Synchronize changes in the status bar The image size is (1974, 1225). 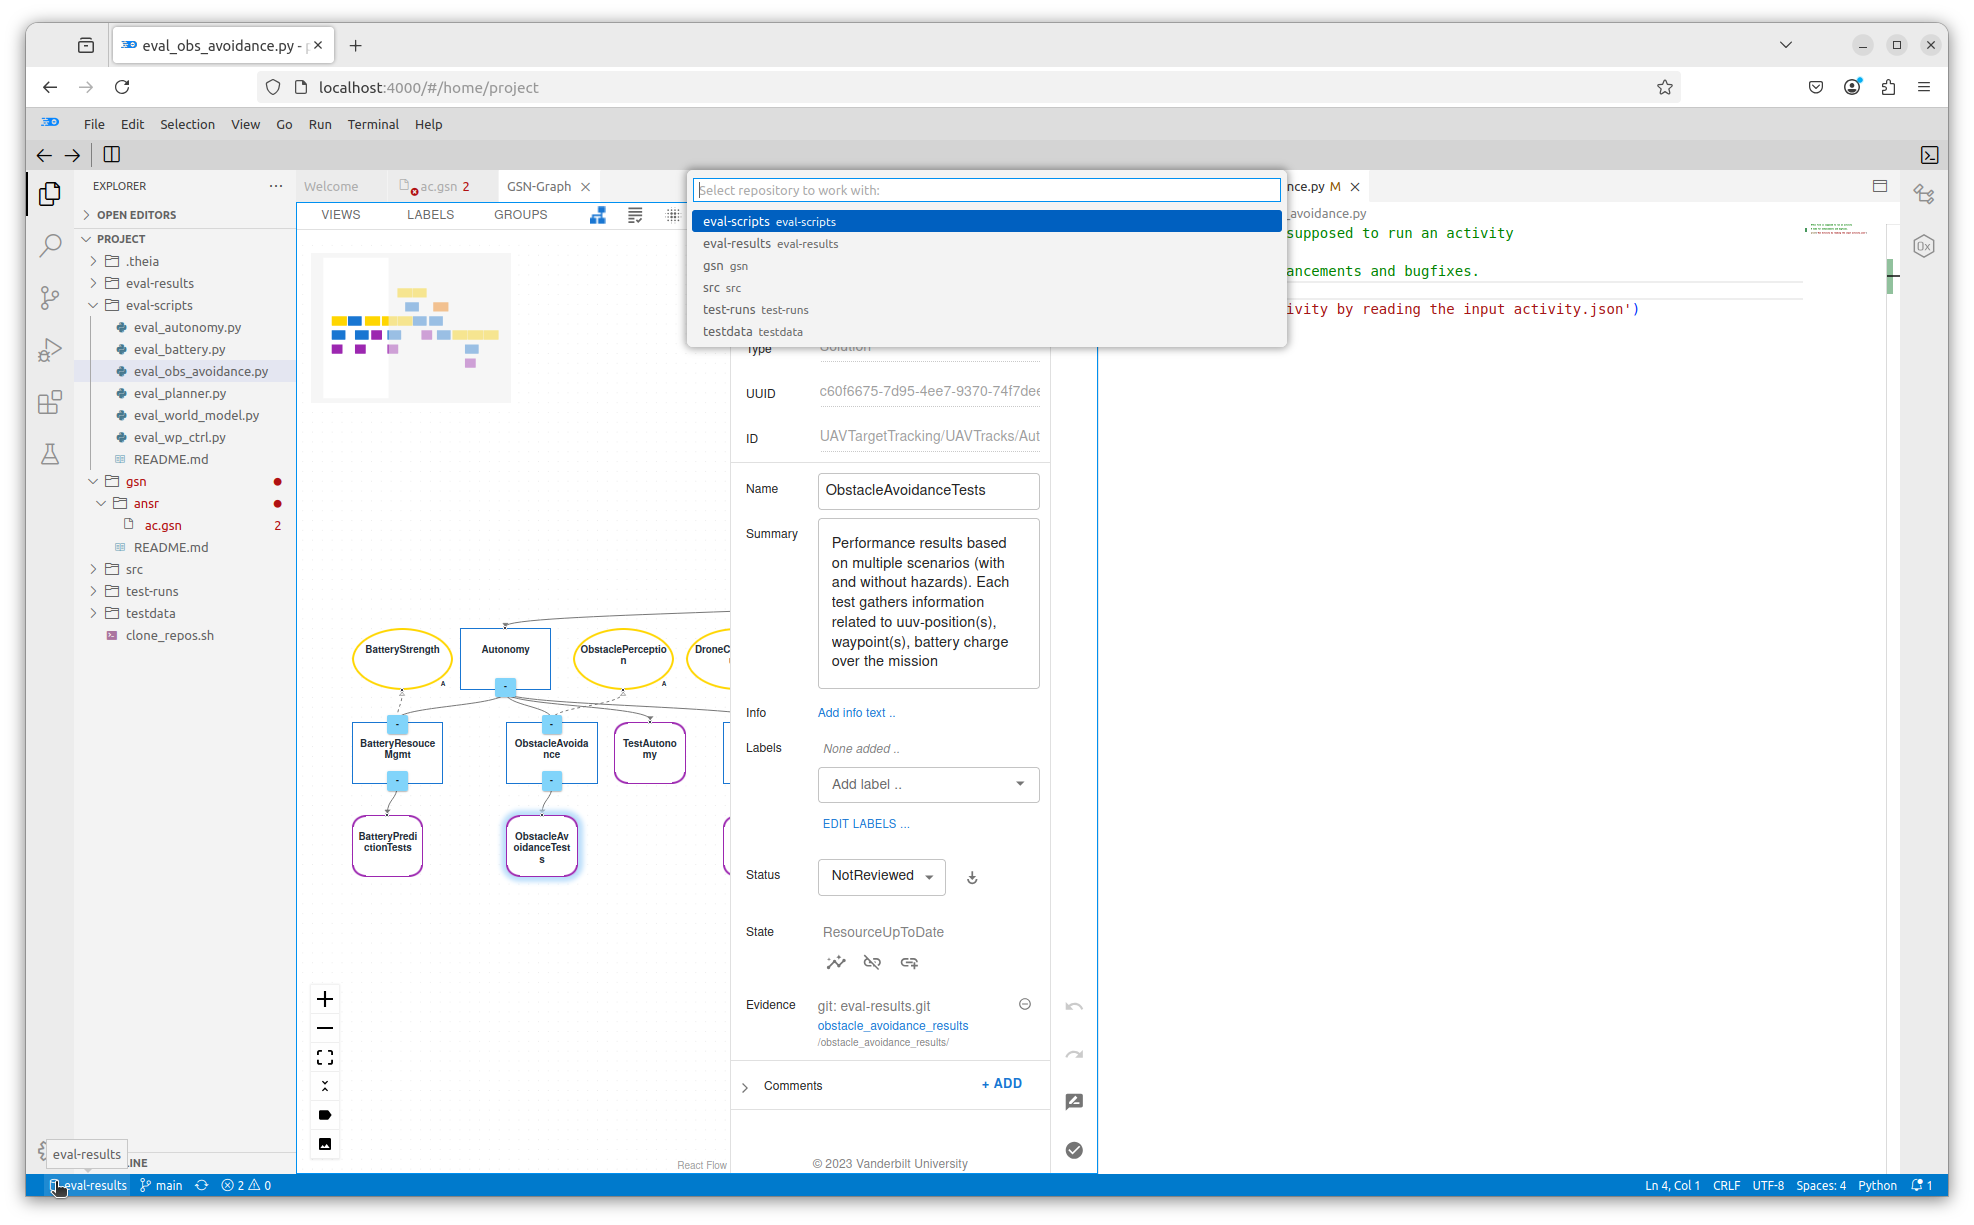[x=201, y=1185]
